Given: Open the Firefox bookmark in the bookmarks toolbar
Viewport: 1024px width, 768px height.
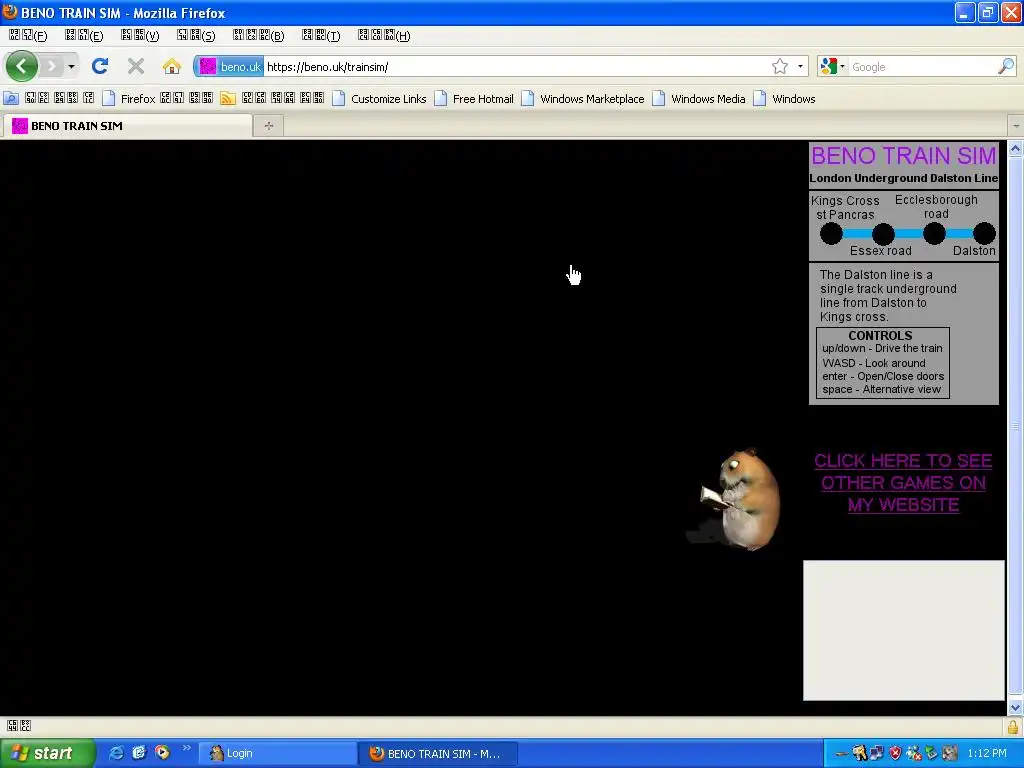Looking at the screenshot, I should [157, 99].
